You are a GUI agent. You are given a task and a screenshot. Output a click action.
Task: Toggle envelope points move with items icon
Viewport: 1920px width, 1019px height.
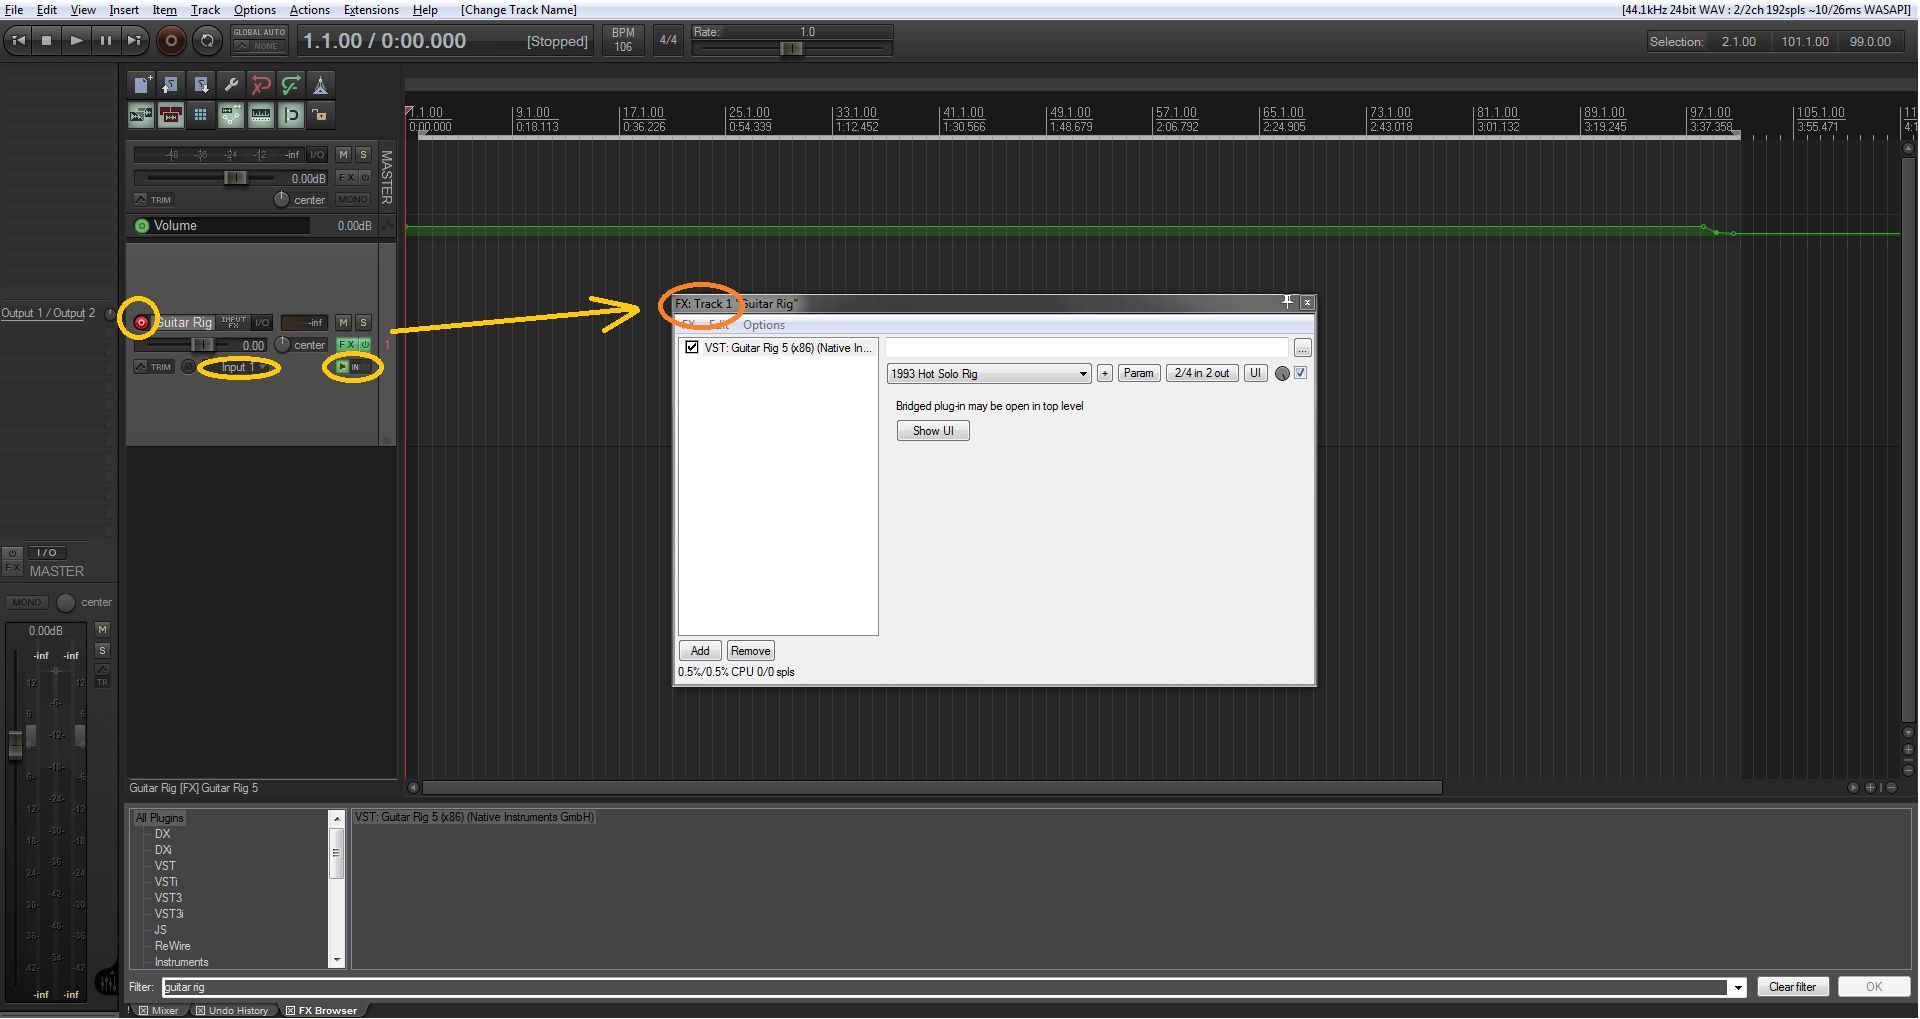(231, 115)
